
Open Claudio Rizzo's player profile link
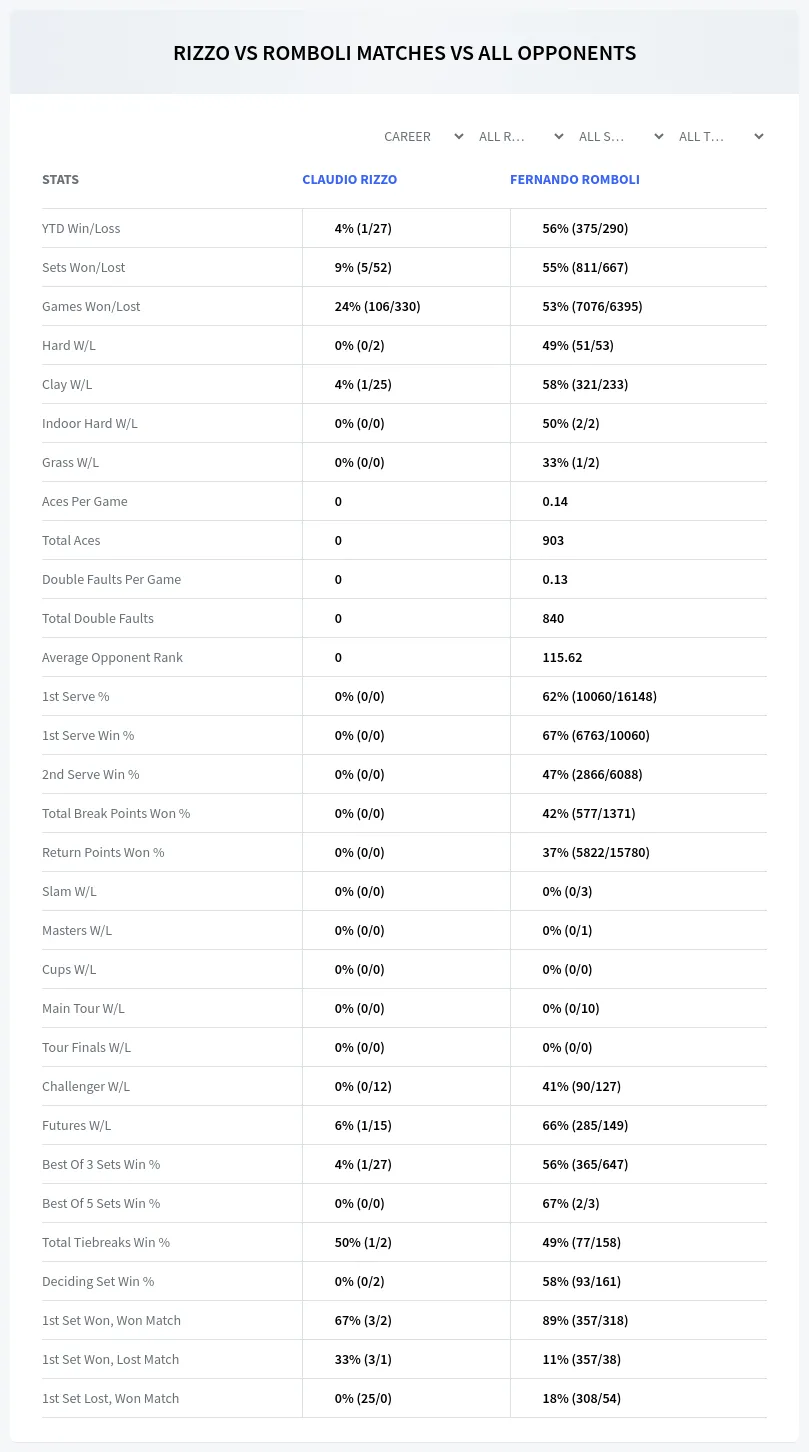tap(350, 180)
